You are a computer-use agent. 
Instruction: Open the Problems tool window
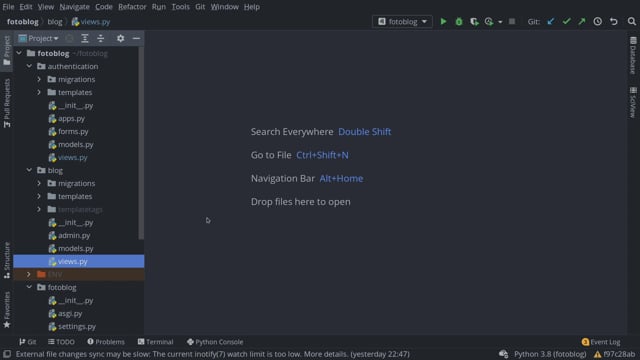pyautogui.click(x=106, y=342)
